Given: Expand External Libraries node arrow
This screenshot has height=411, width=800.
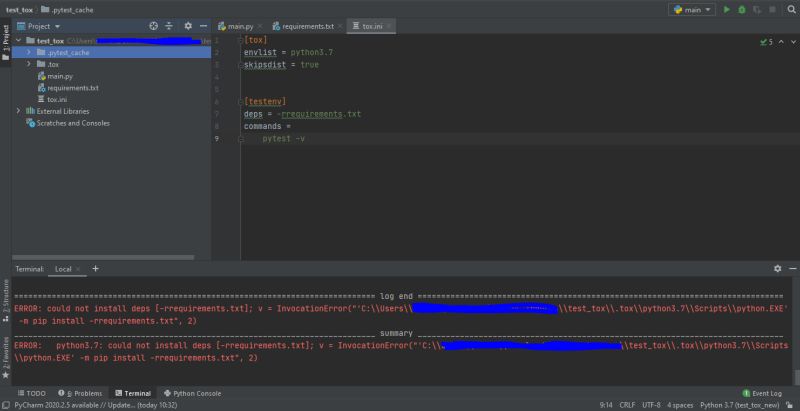Looking at the screenshot, I should [x=19, y=111].
